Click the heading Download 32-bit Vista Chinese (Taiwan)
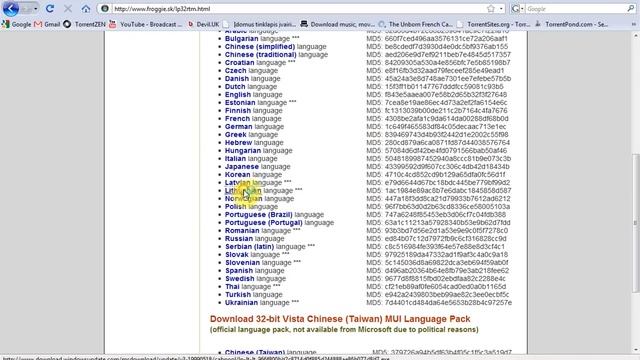640x360 pixels. click(340, 319)
